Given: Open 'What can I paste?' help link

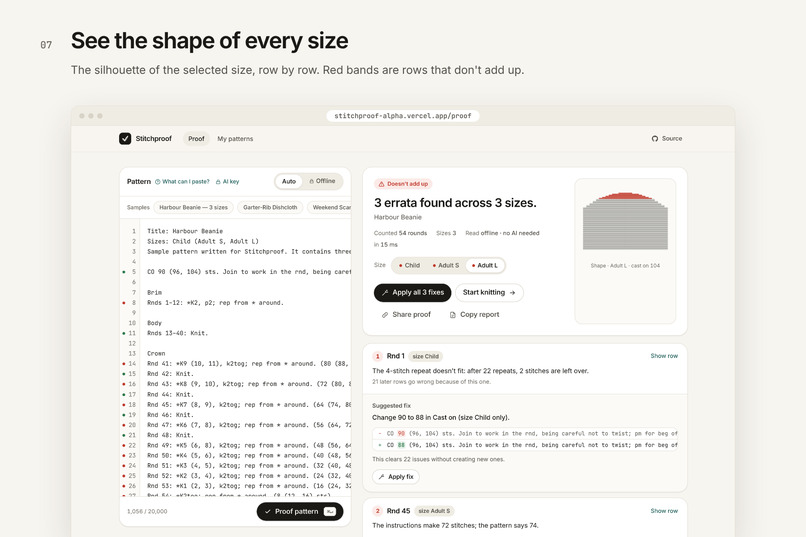Looking at the screenshot, I should (x=182, y=181).
